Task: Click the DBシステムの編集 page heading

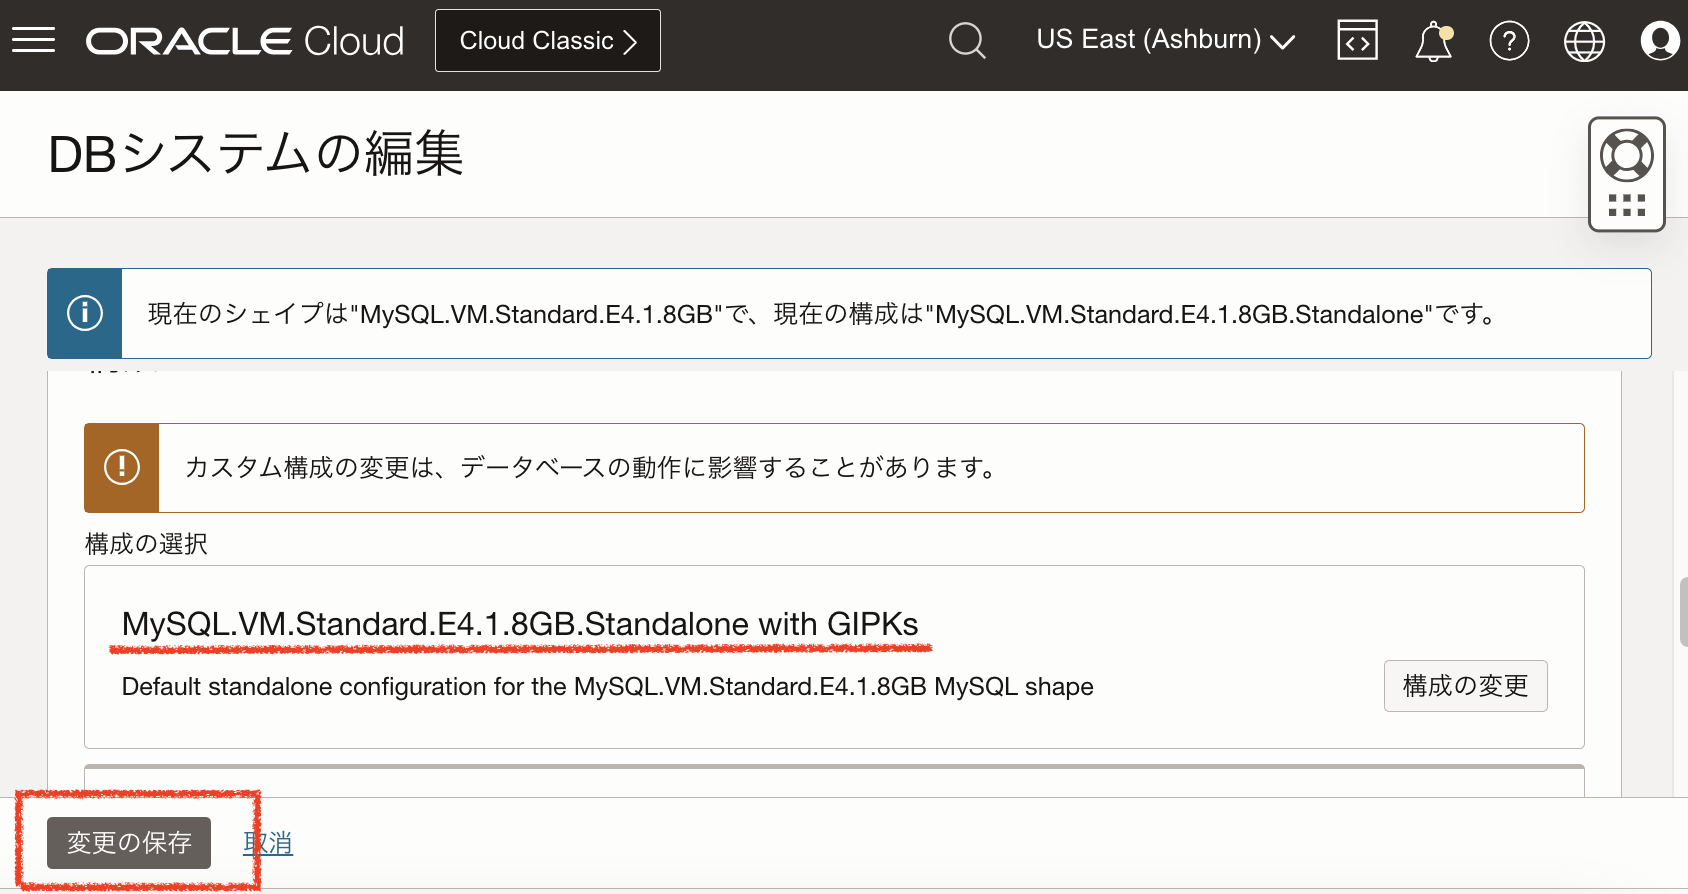Action: click(x=256, y=154)
